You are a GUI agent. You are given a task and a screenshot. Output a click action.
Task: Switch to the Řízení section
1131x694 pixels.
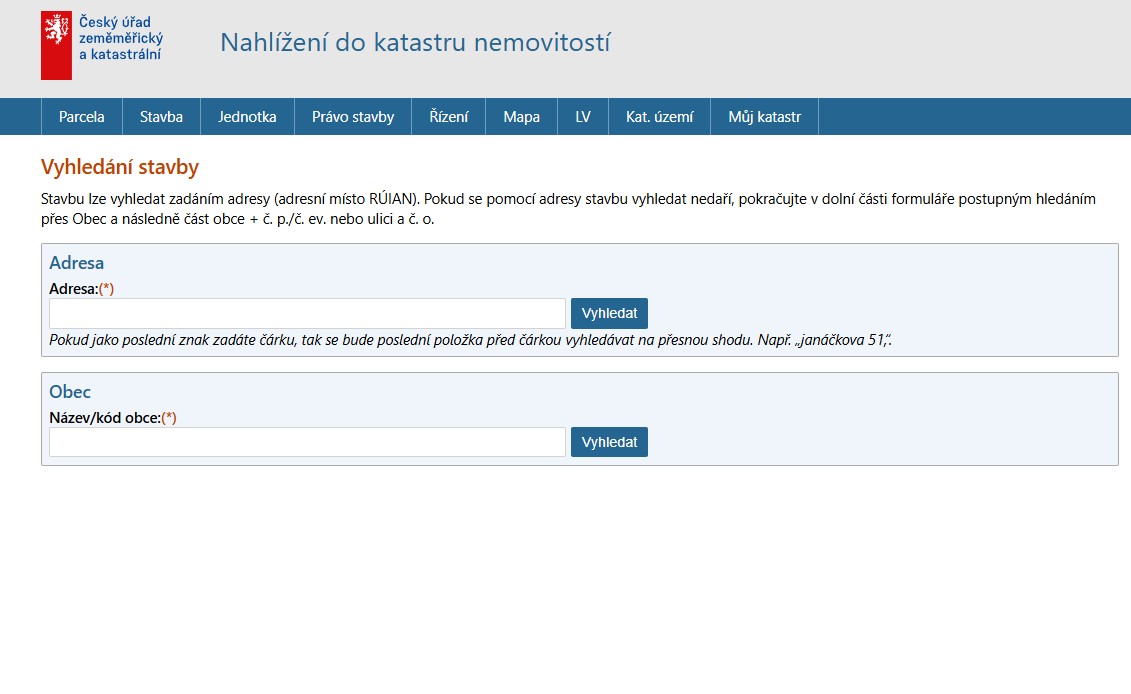click(x=448, y=117)
